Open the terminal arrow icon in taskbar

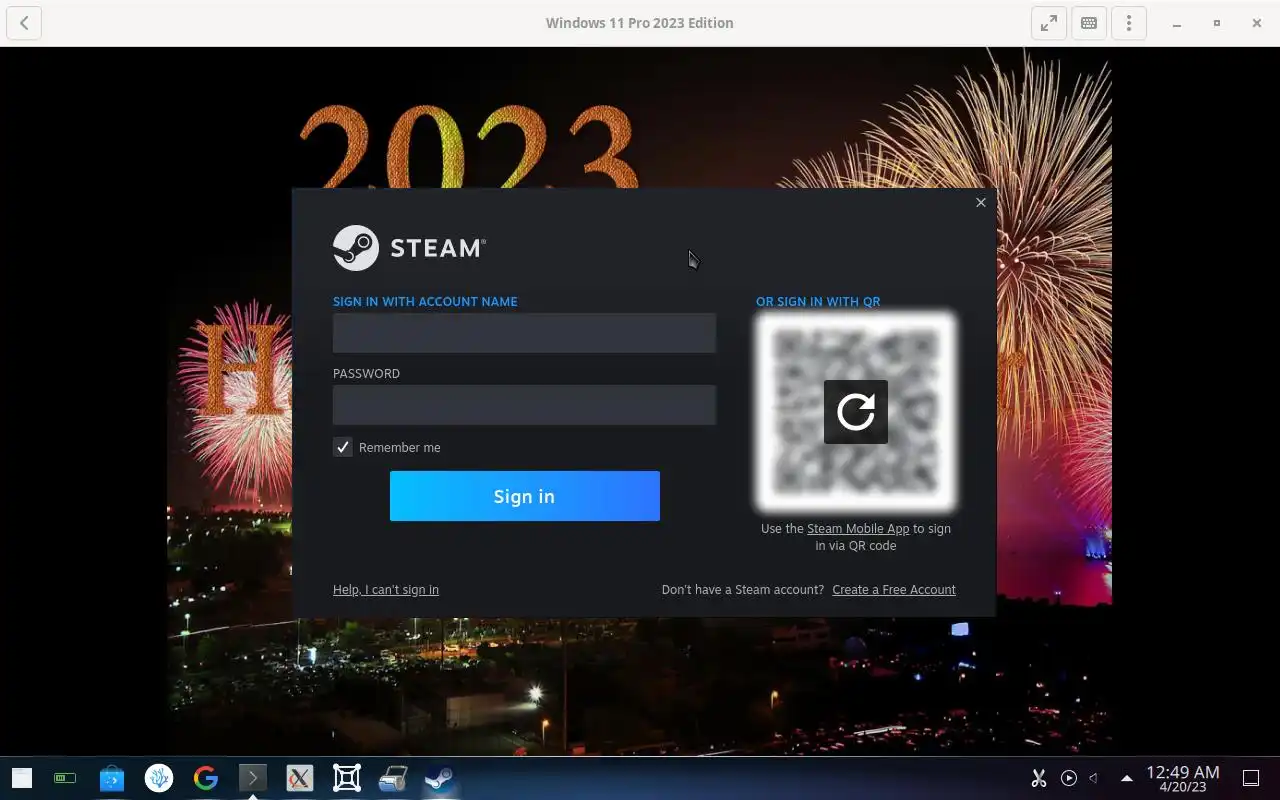coord(253,777)
